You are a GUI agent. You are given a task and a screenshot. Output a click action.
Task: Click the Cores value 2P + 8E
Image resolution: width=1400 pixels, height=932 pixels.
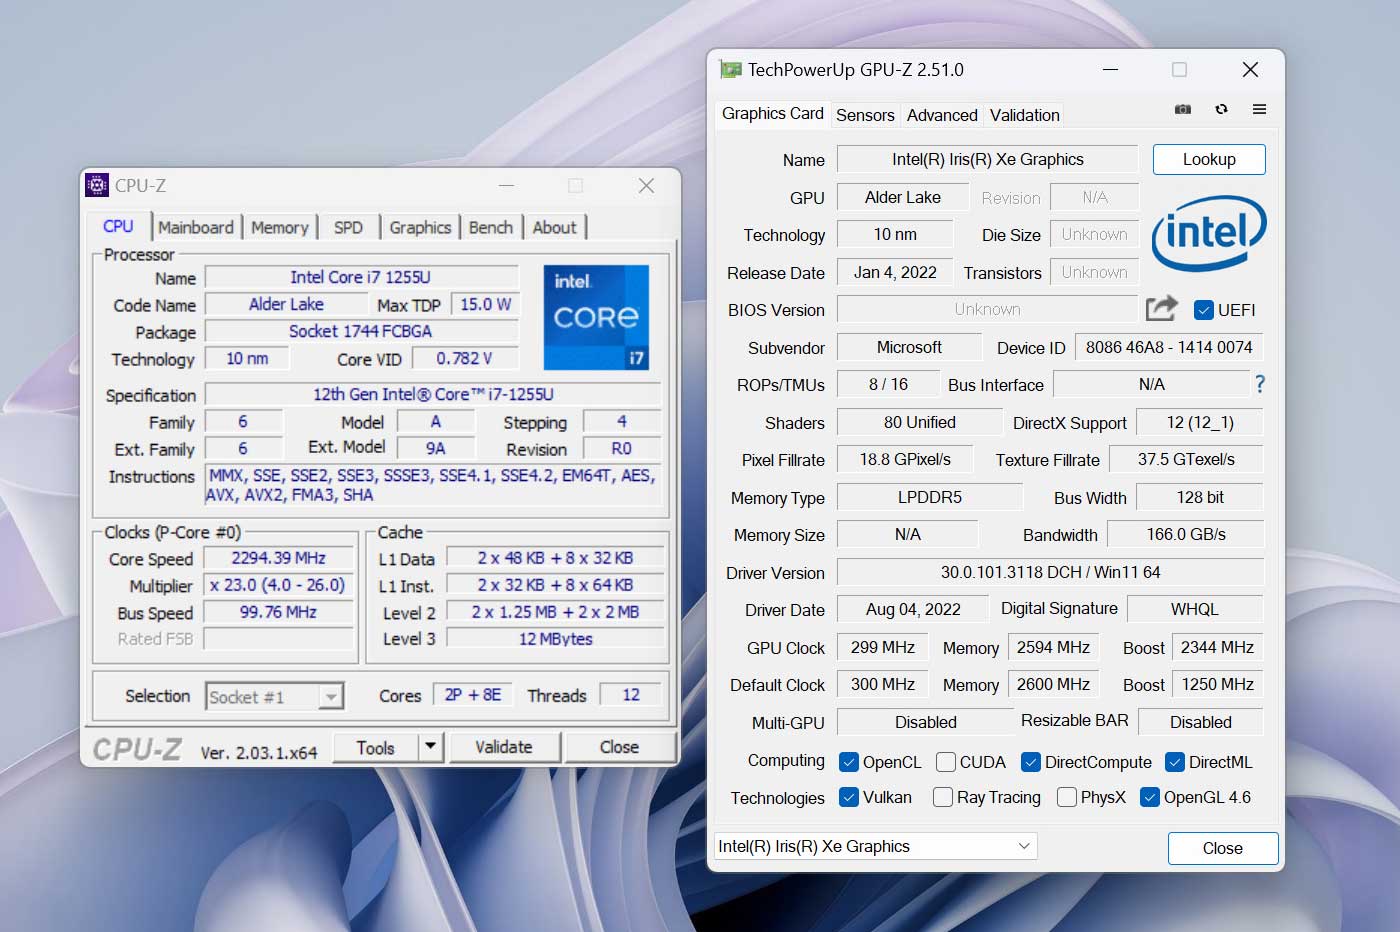click(x=473, y=694)
